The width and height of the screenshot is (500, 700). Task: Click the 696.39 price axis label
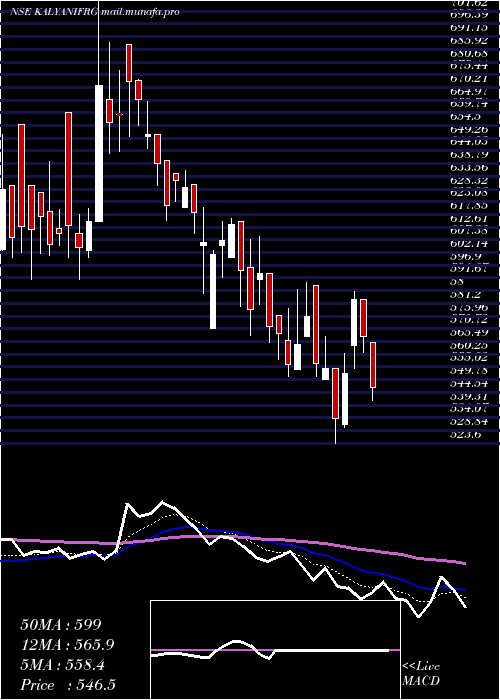[471, 15]
